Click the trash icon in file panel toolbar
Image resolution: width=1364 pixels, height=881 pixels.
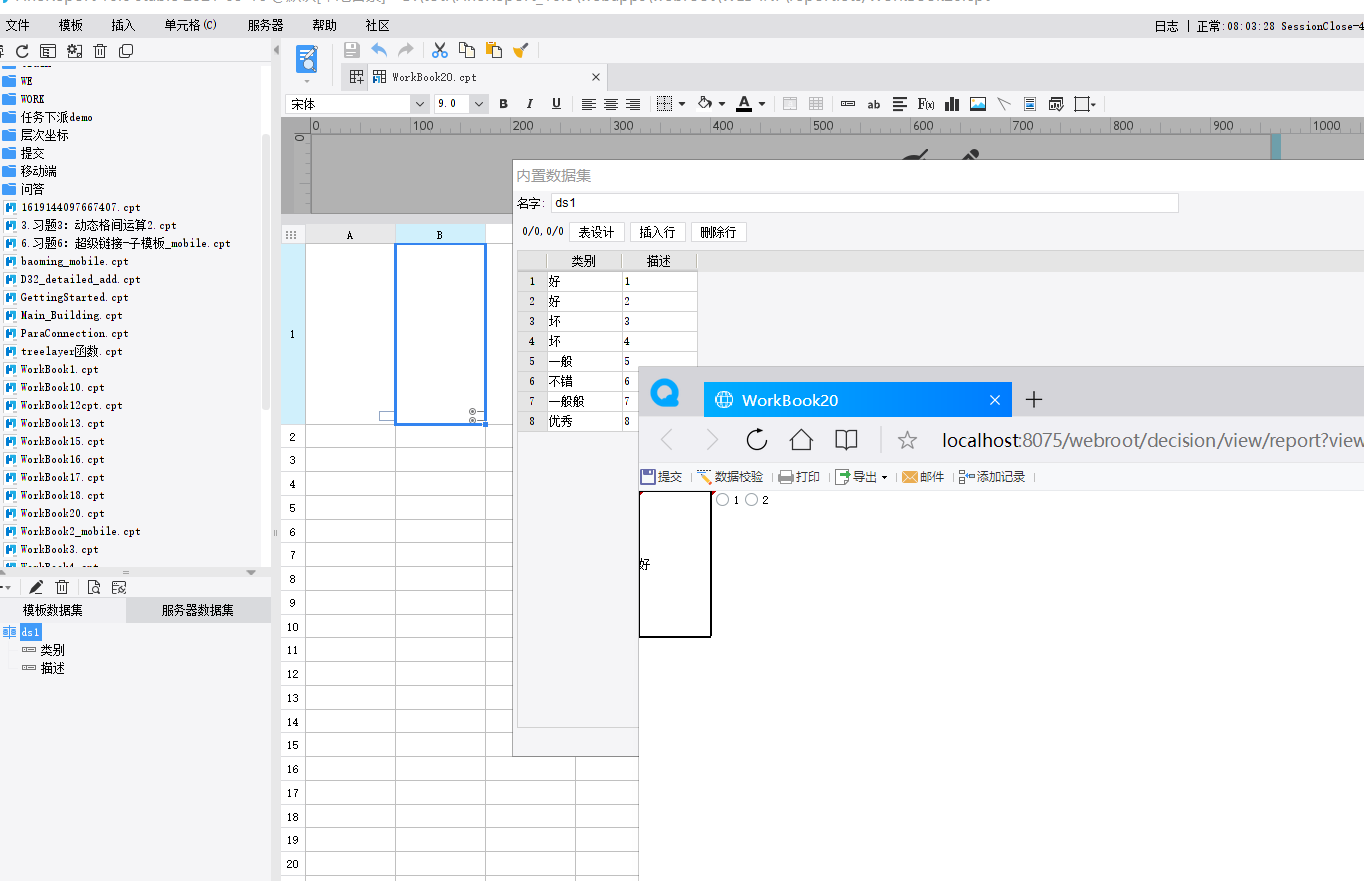(100, 51)
